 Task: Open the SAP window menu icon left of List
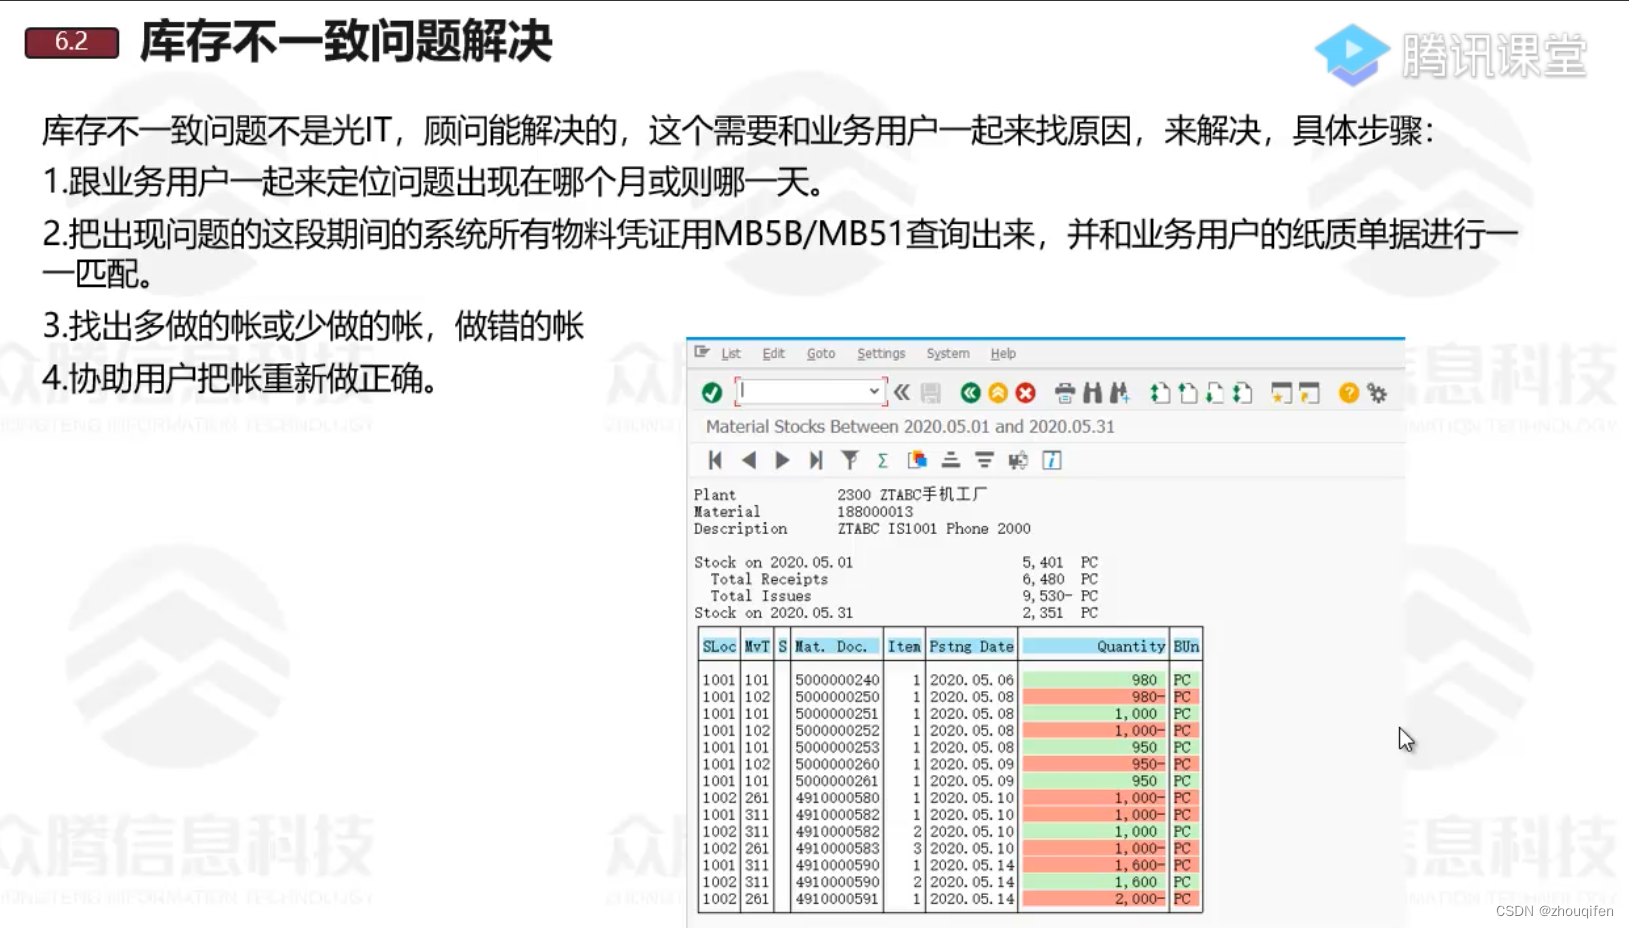702,352
